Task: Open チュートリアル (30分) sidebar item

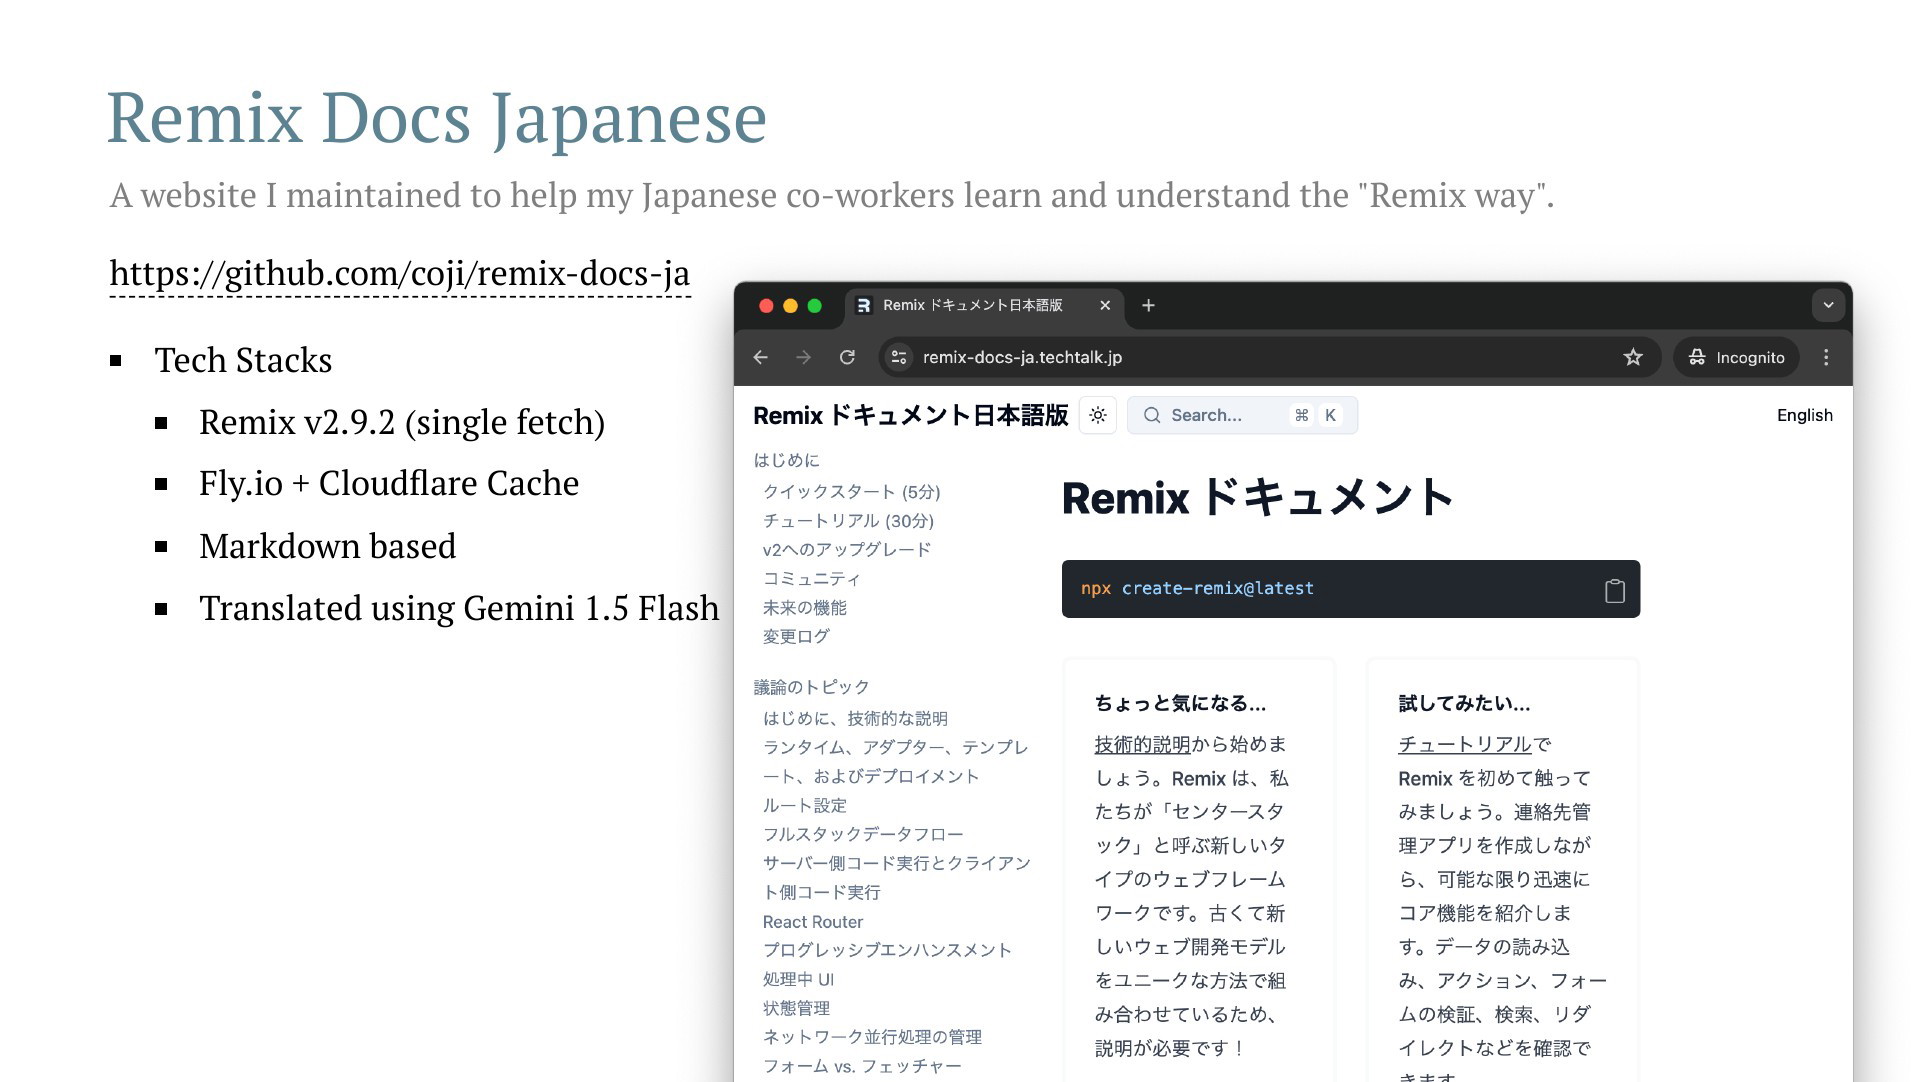Action: 848,520
